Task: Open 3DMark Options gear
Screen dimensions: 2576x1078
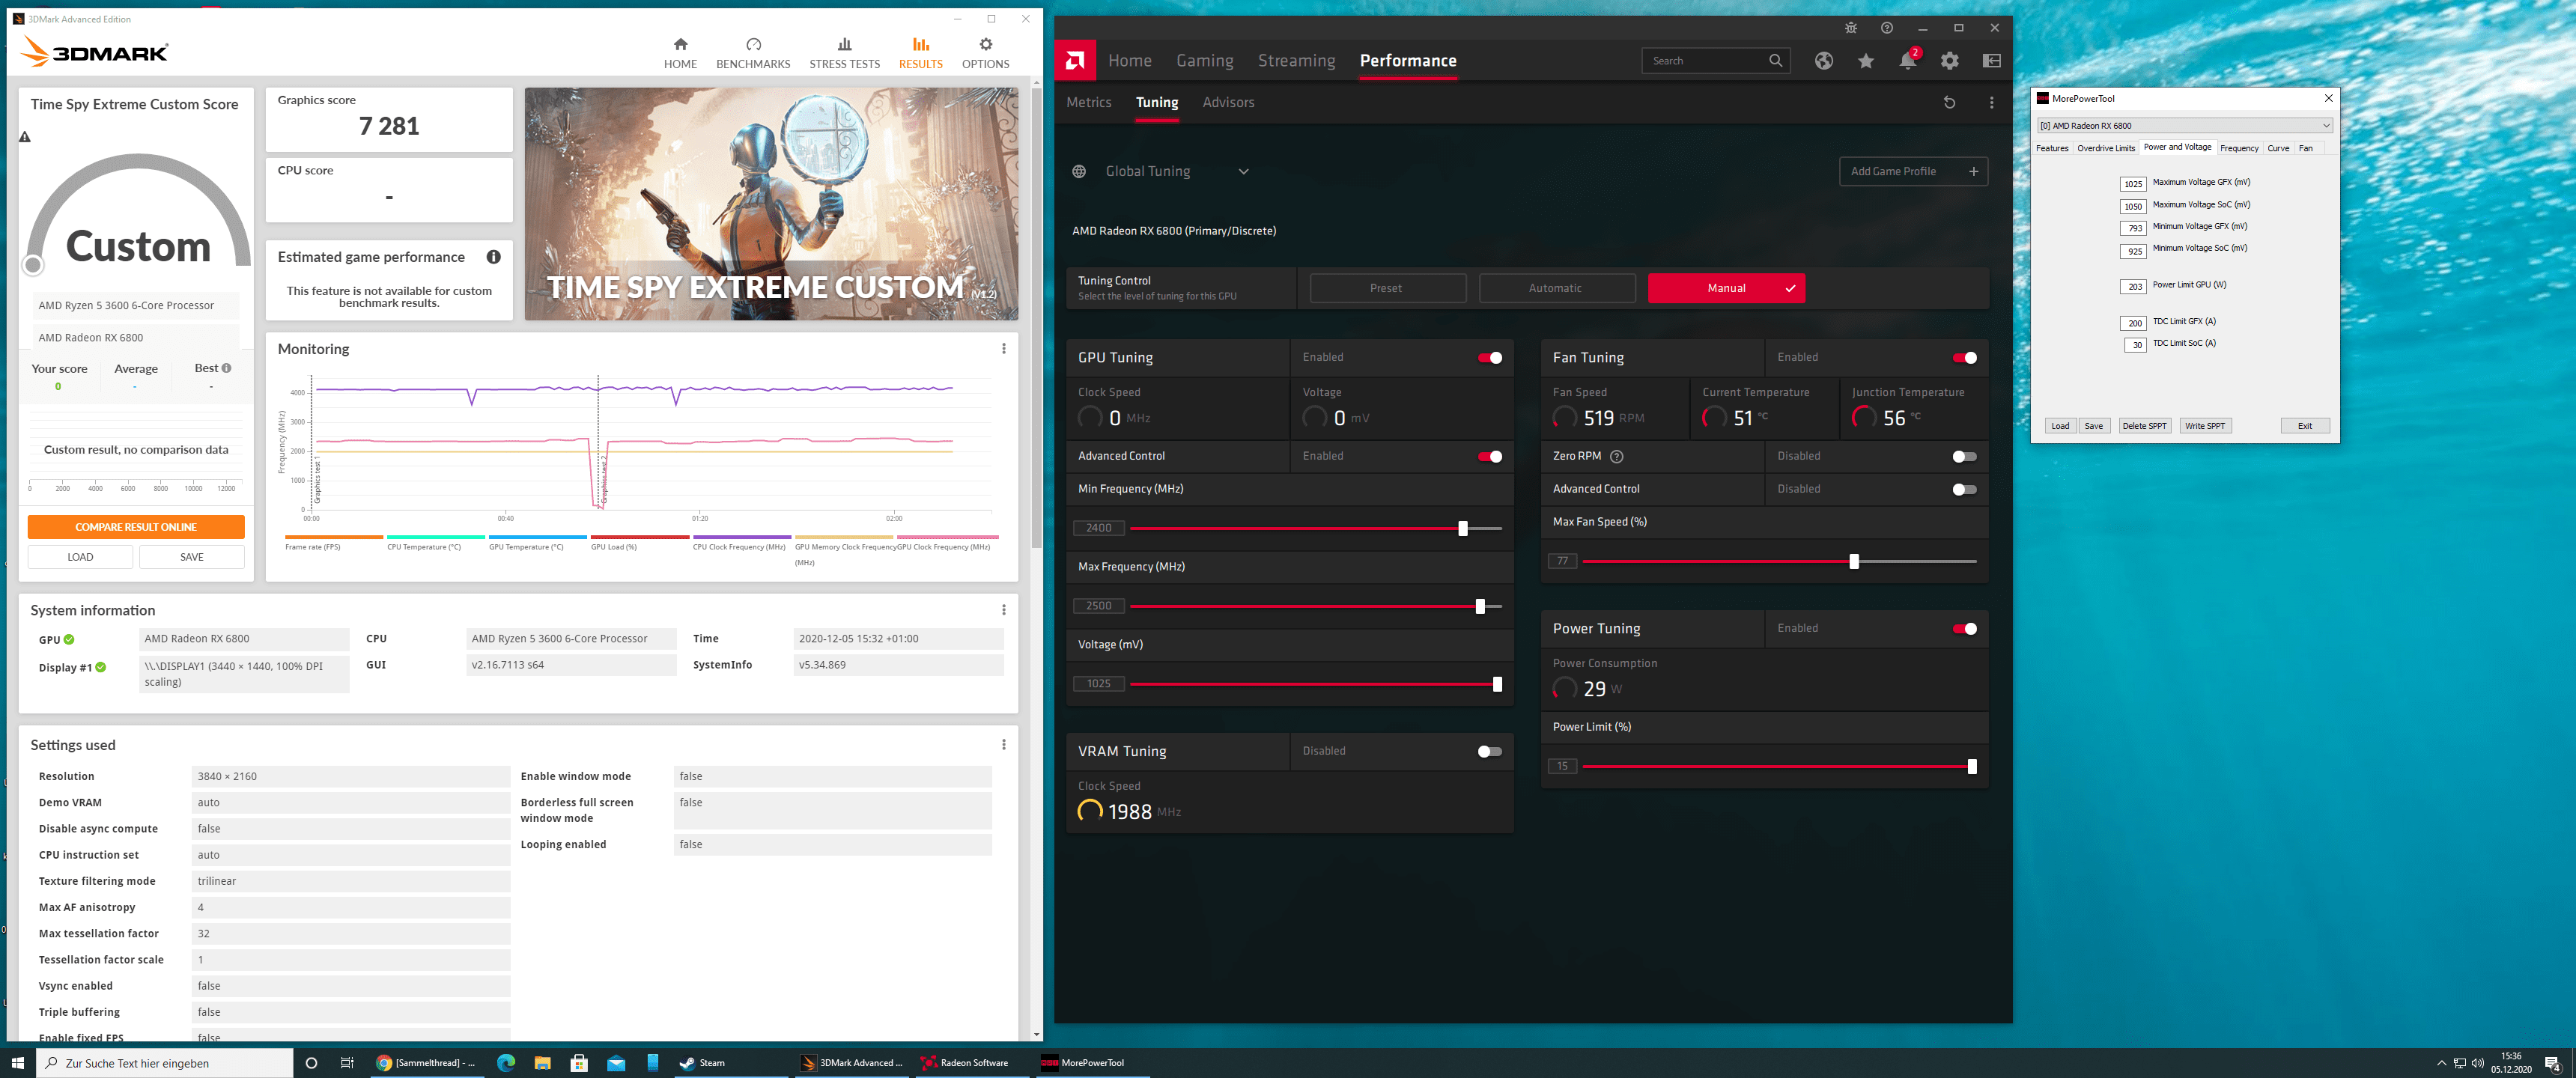Action: click(985, 53)
